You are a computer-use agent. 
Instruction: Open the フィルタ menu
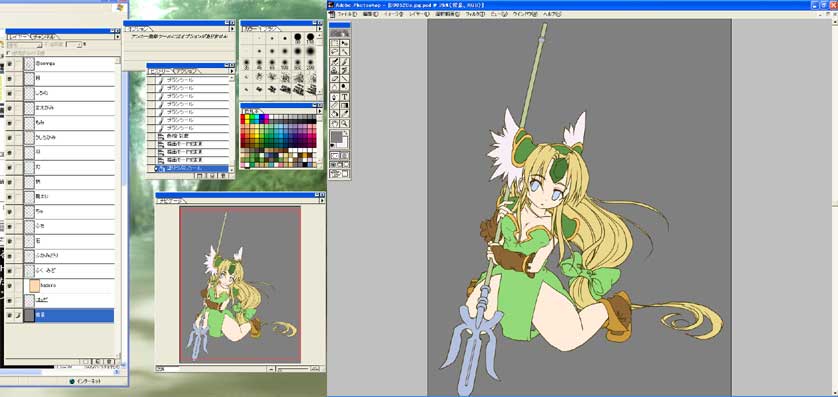point(475,13)
